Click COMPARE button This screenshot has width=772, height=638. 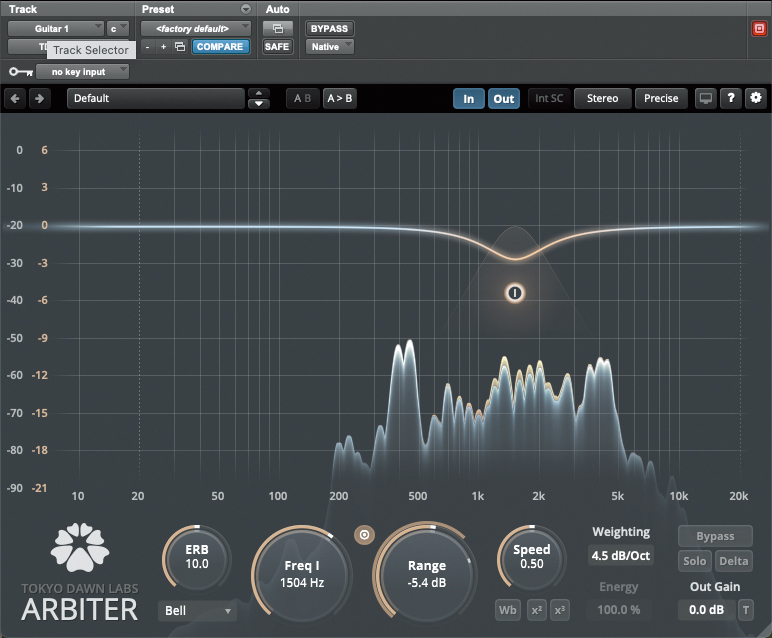(x=220, y=47)
